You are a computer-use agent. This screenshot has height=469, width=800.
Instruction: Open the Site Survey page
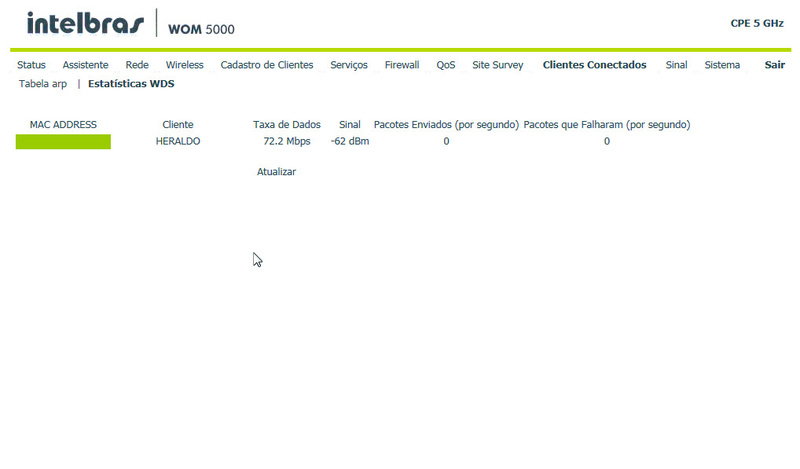click(497, 65)
